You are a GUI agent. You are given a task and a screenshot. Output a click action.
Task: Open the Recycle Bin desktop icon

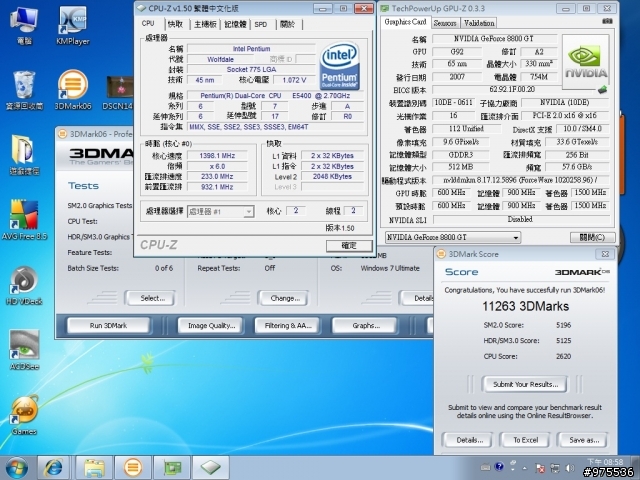pos(23,86)
